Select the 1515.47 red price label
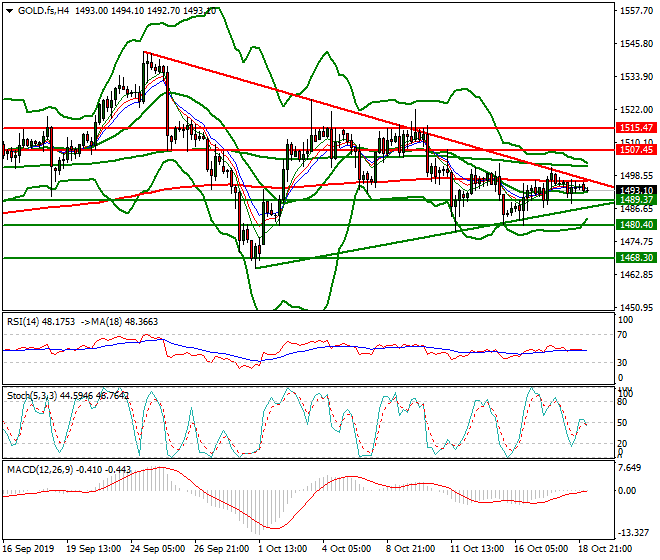 636,128
